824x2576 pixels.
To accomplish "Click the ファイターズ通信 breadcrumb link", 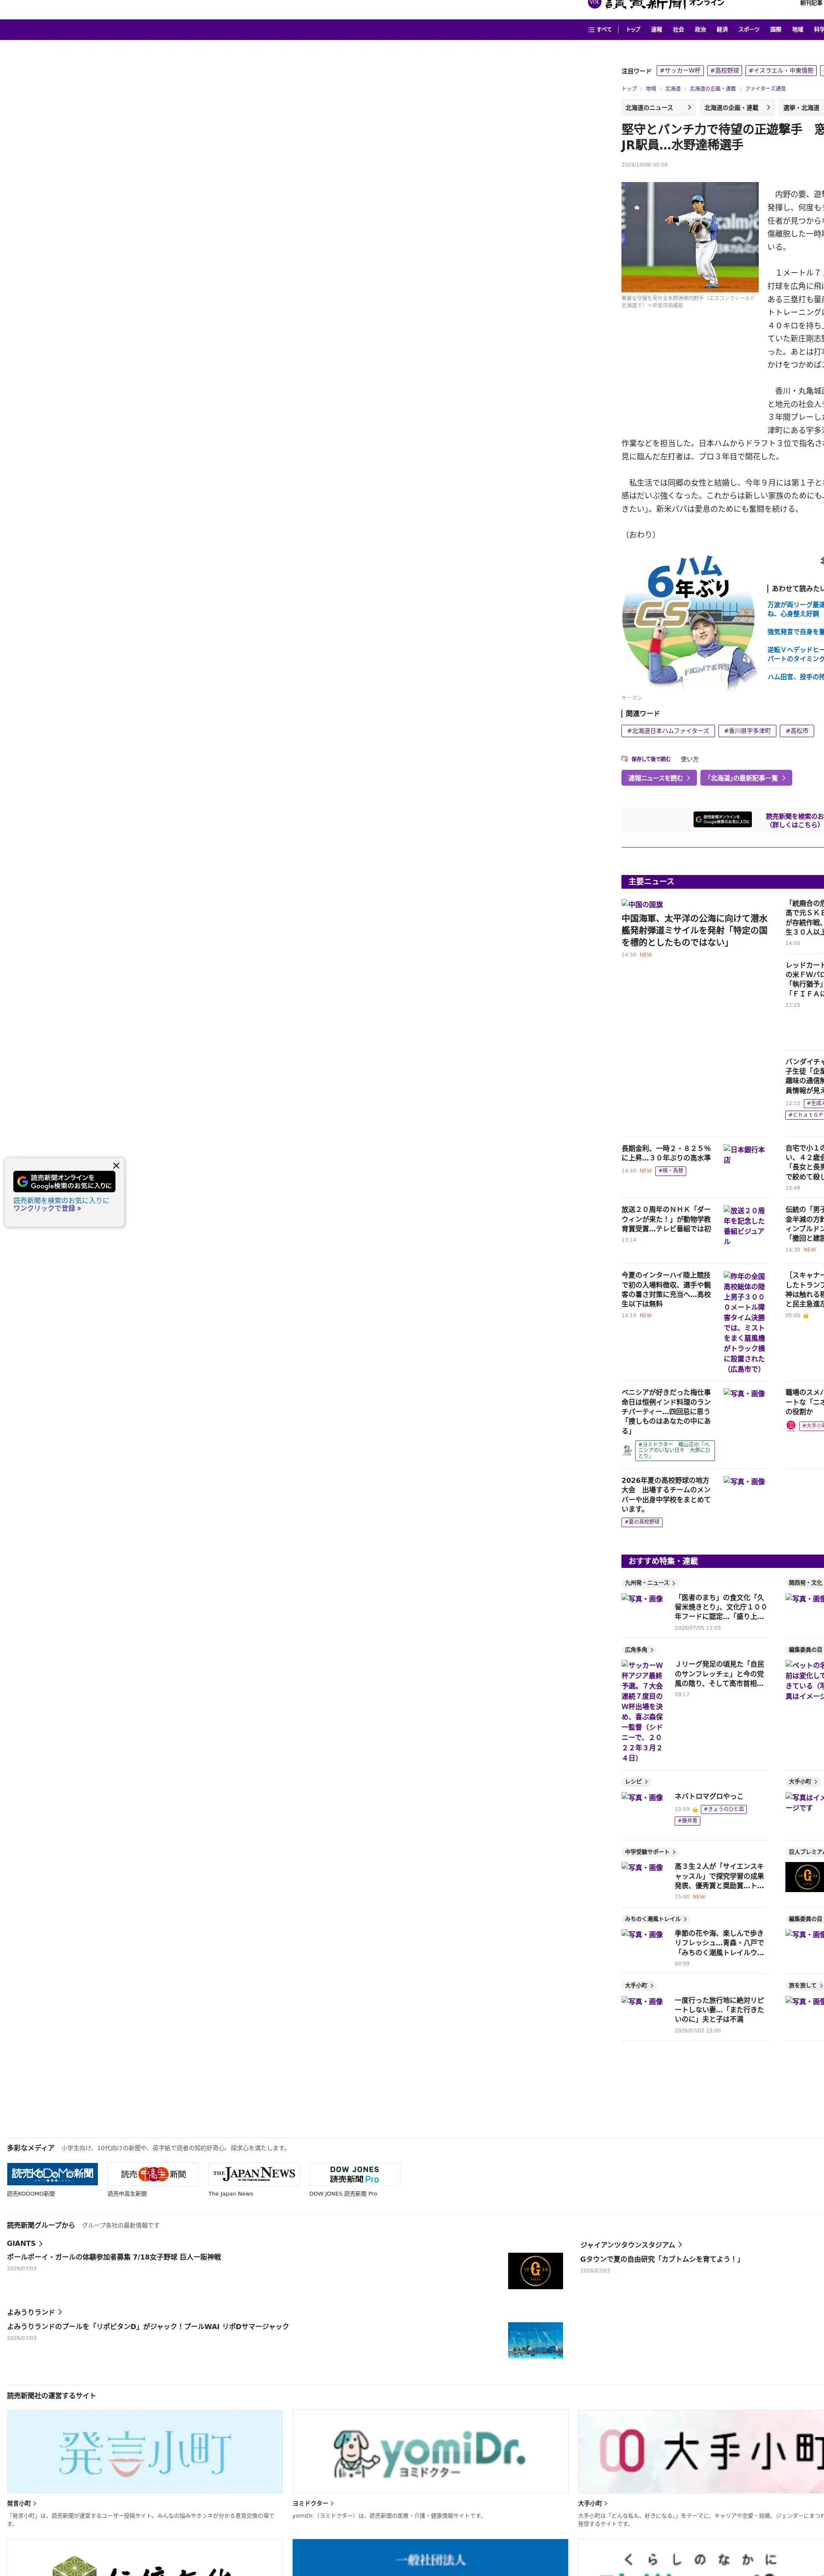I will pos(765,89).
